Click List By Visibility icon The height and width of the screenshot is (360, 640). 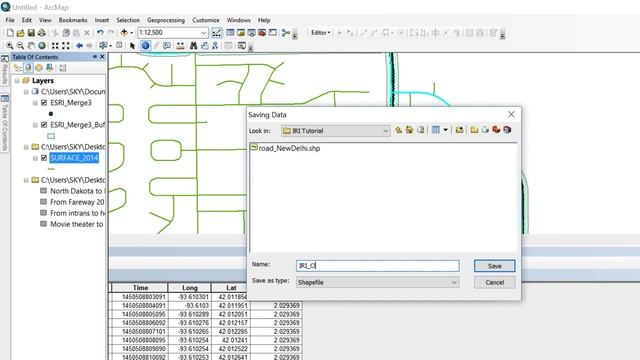click(x=39, y=68)
